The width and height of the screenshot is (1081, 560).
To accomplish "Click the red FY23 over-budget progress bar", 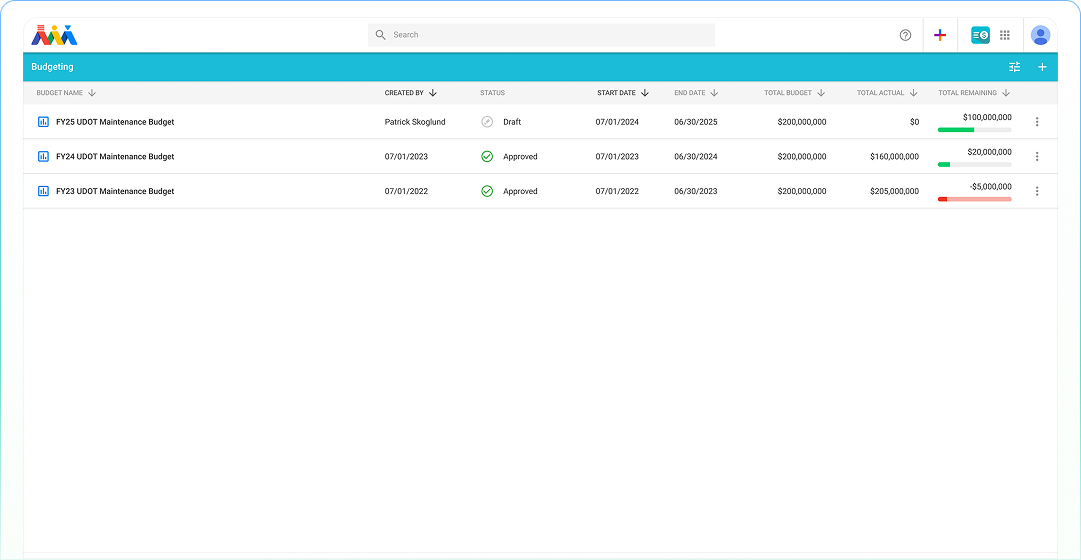I will pyautogui.click(x=975, y=199).
